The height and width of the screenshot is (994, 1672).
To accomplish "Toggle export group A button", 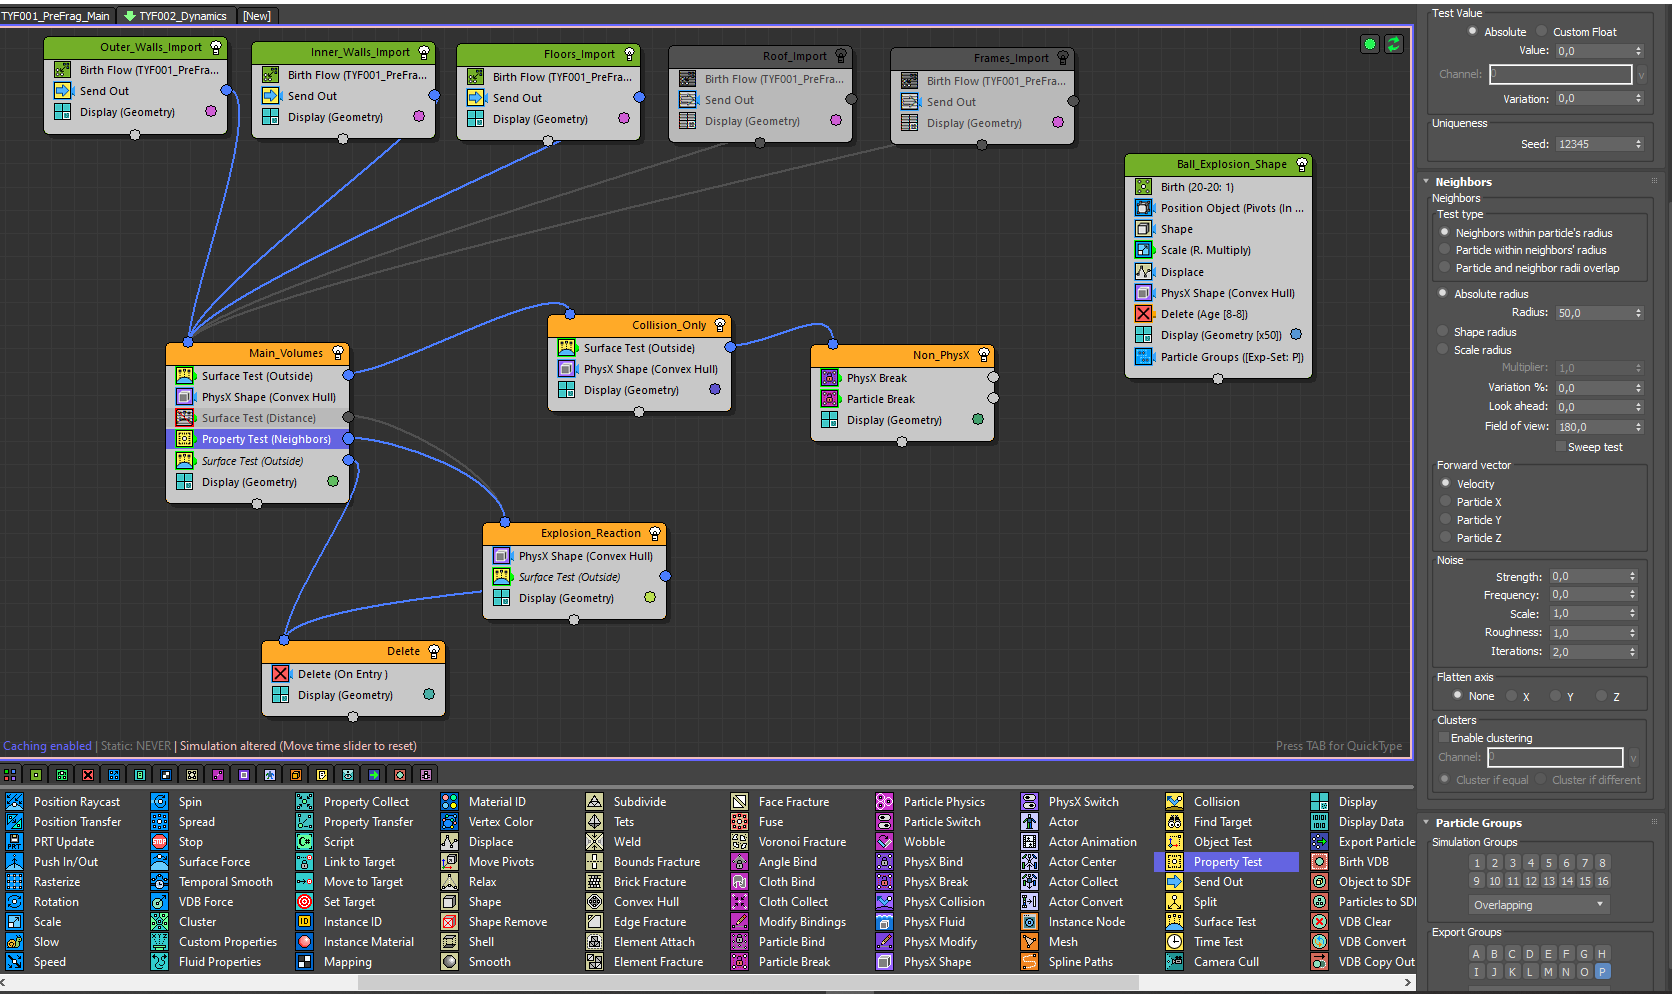I will pos(1476,953).
